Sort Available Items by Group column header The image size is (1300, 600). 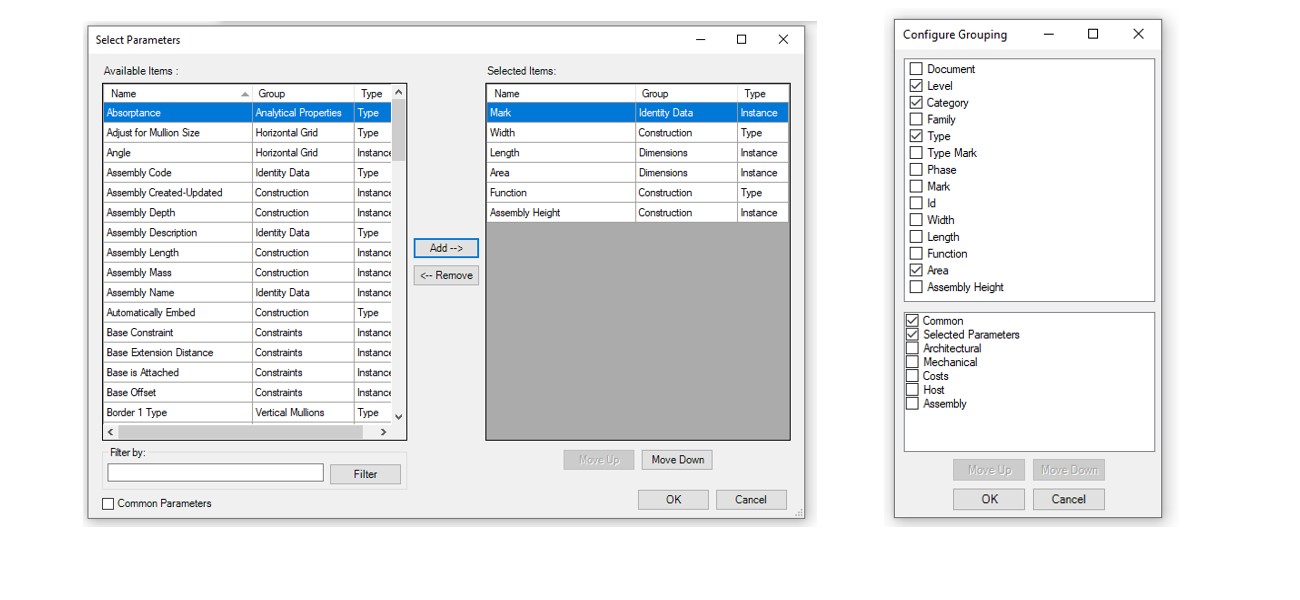pos(300,93)
